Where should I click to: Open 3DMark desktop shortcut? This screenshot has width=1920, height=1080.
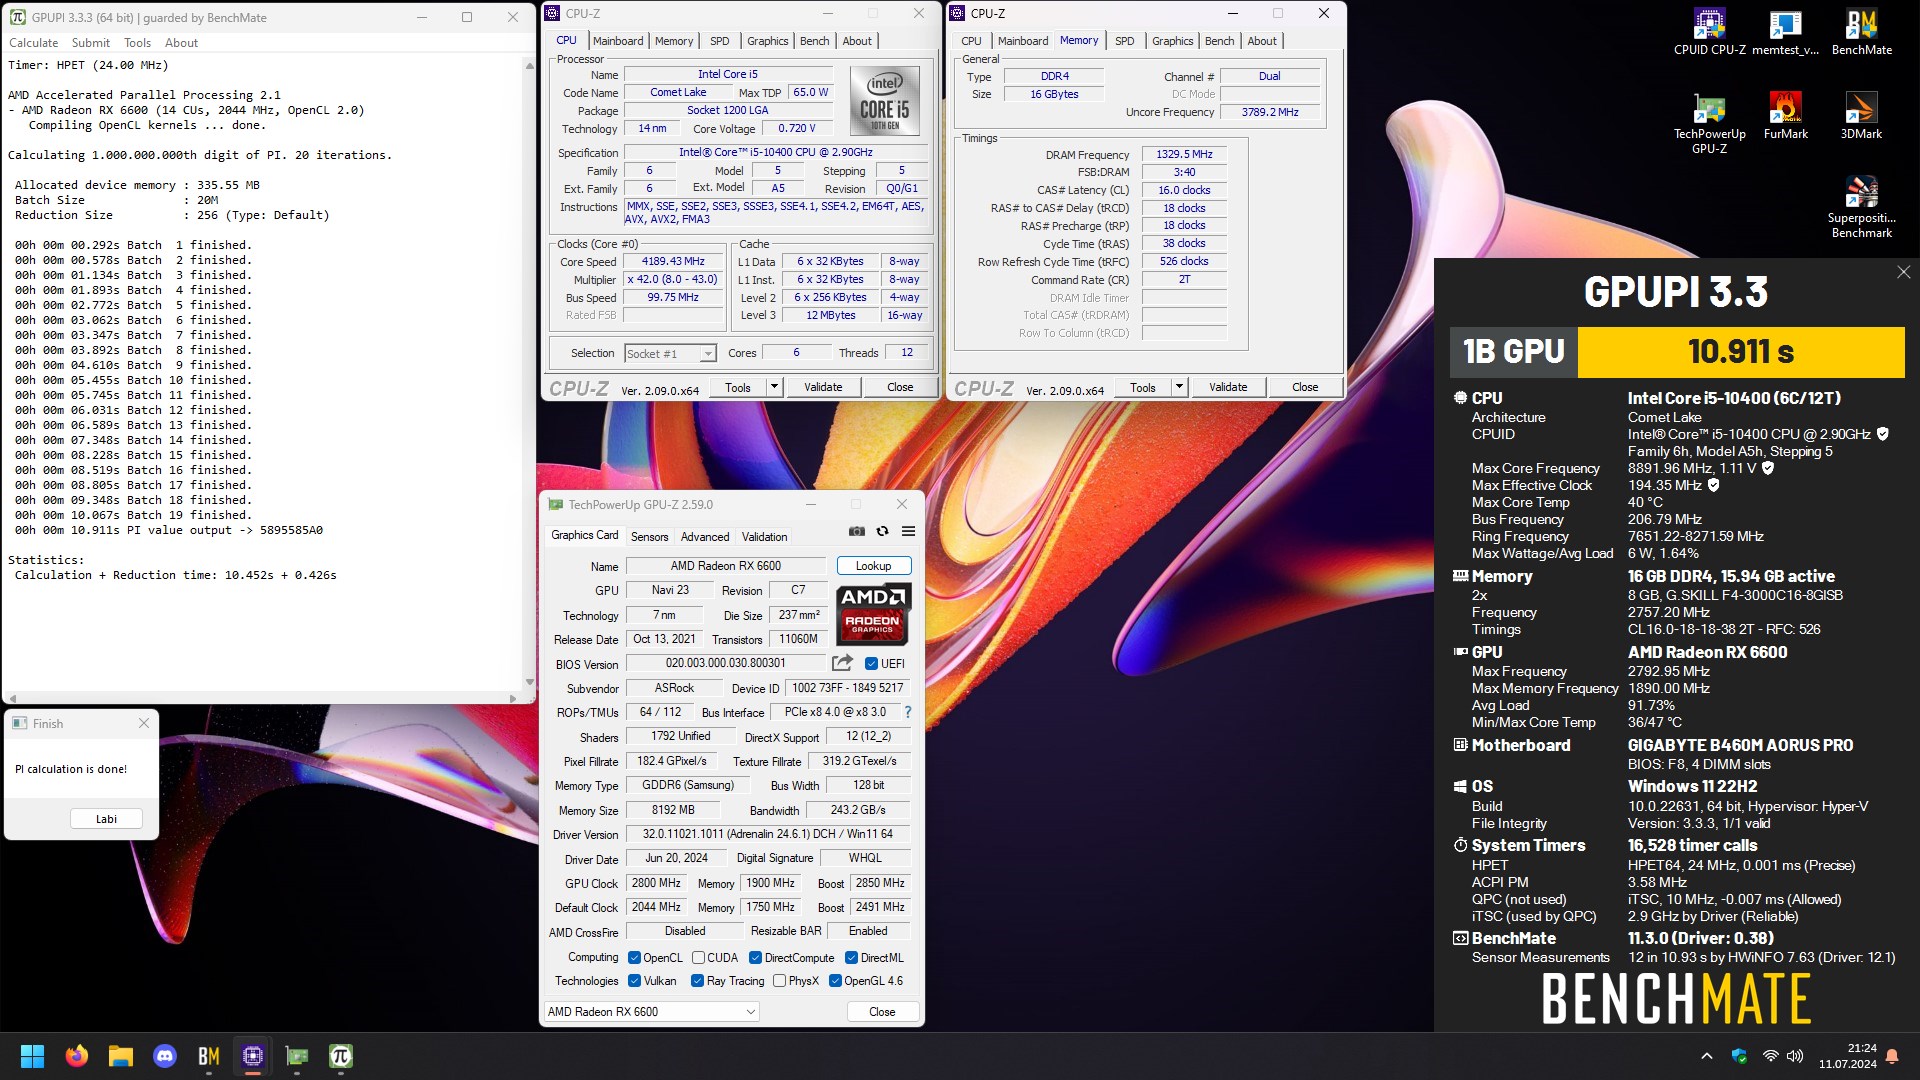pyautogui.click(x=1861, y=115)
